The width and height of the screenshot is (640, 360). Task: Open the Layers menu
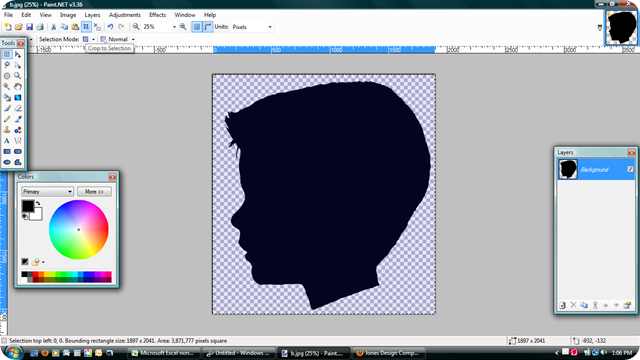pos(92,15)
